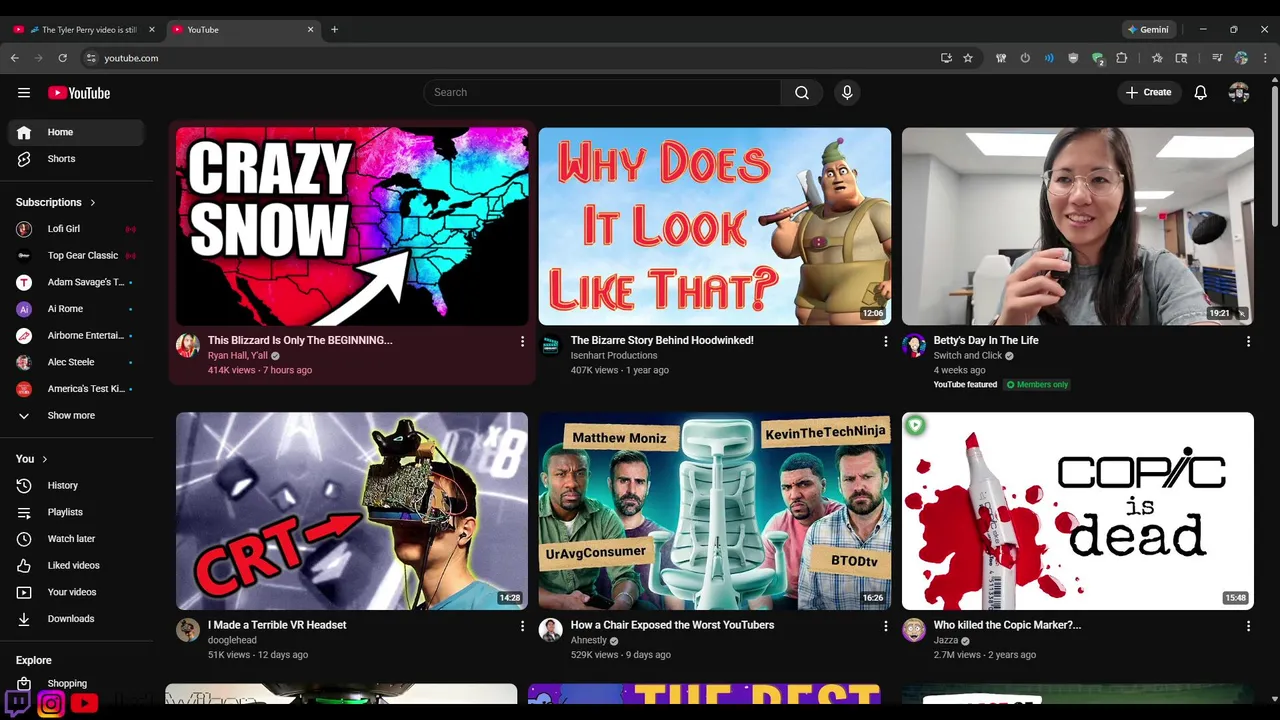Open America's Test Kitchen subscription
Viewport: 1280px width, 720px height.
click(x=76, y=388)
